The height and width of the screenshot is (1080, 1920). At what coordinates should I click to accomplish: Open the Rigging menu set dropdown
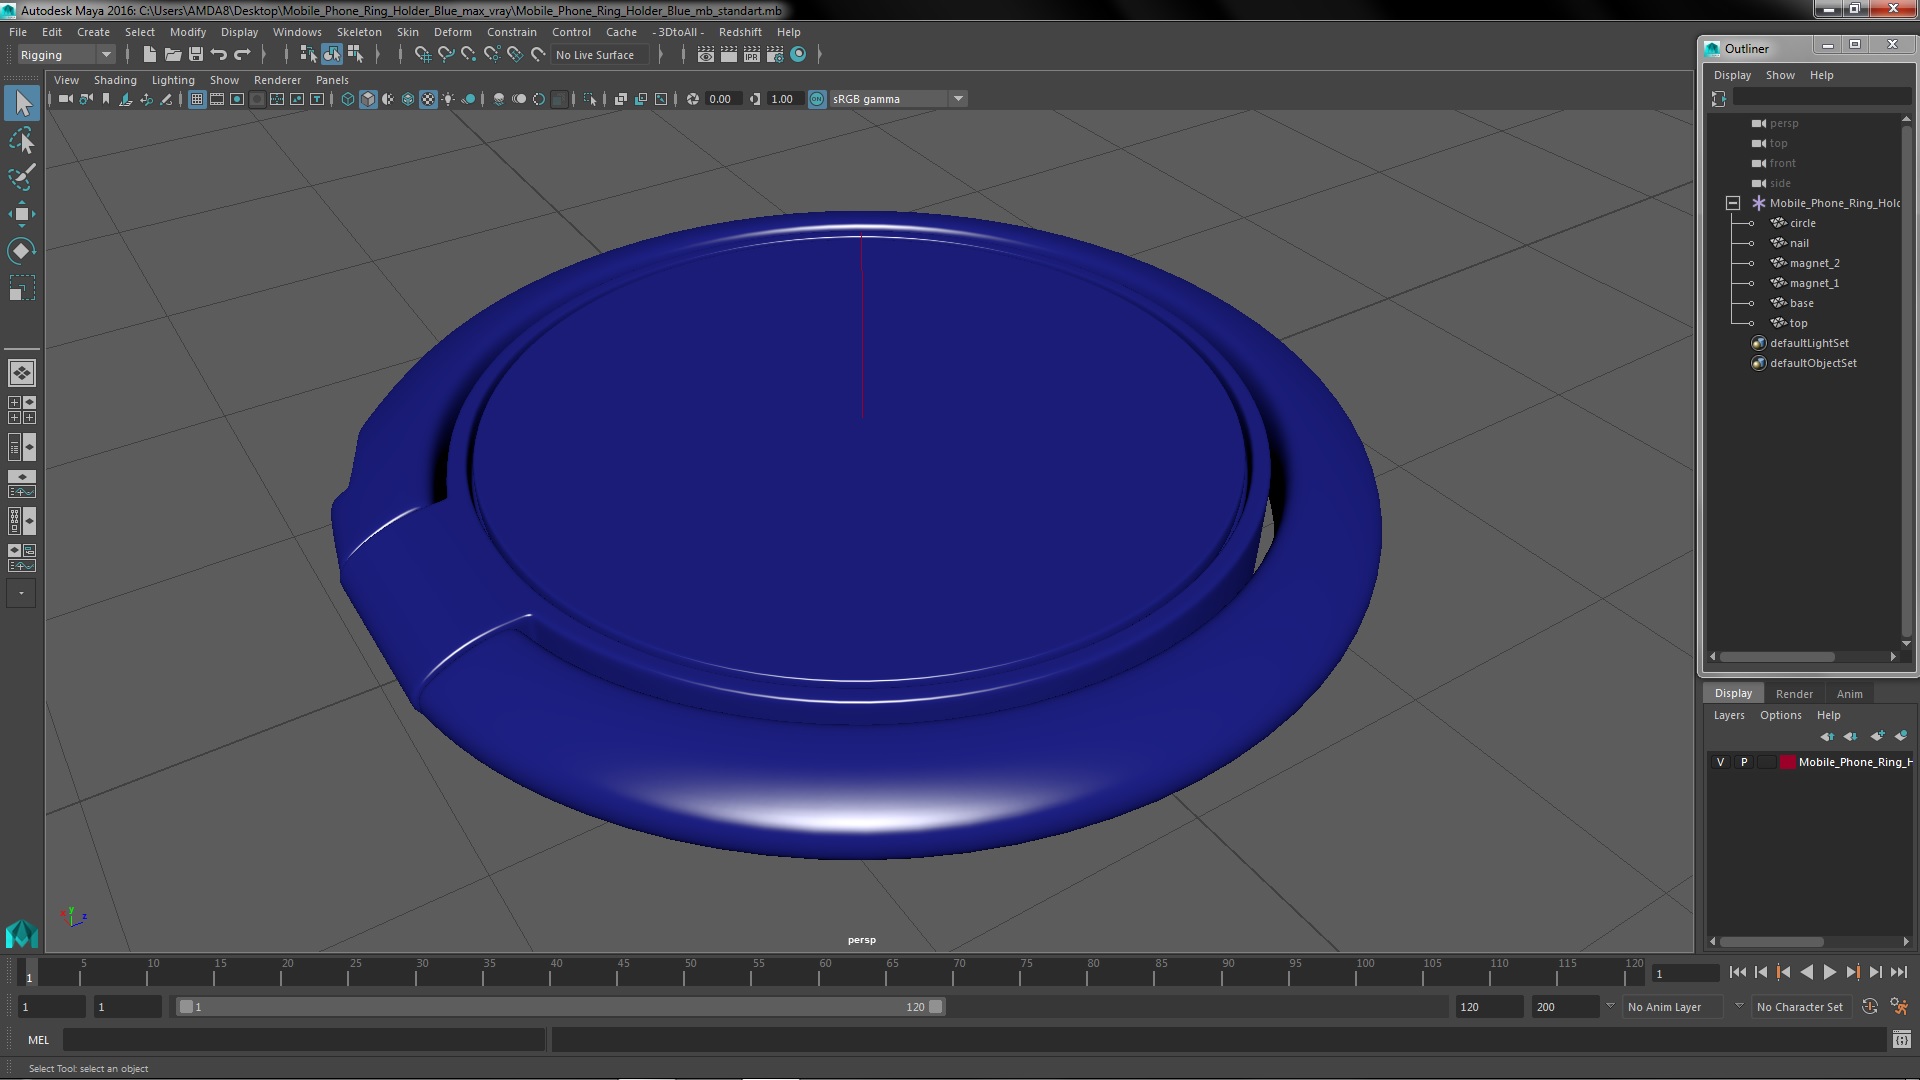[x=105, y=55]
